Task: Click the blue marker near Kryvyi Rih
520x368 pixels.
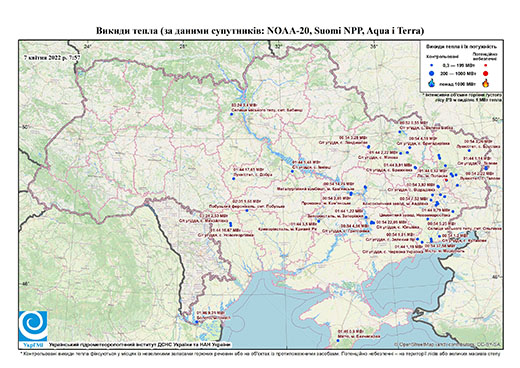Action: (319, 221)
